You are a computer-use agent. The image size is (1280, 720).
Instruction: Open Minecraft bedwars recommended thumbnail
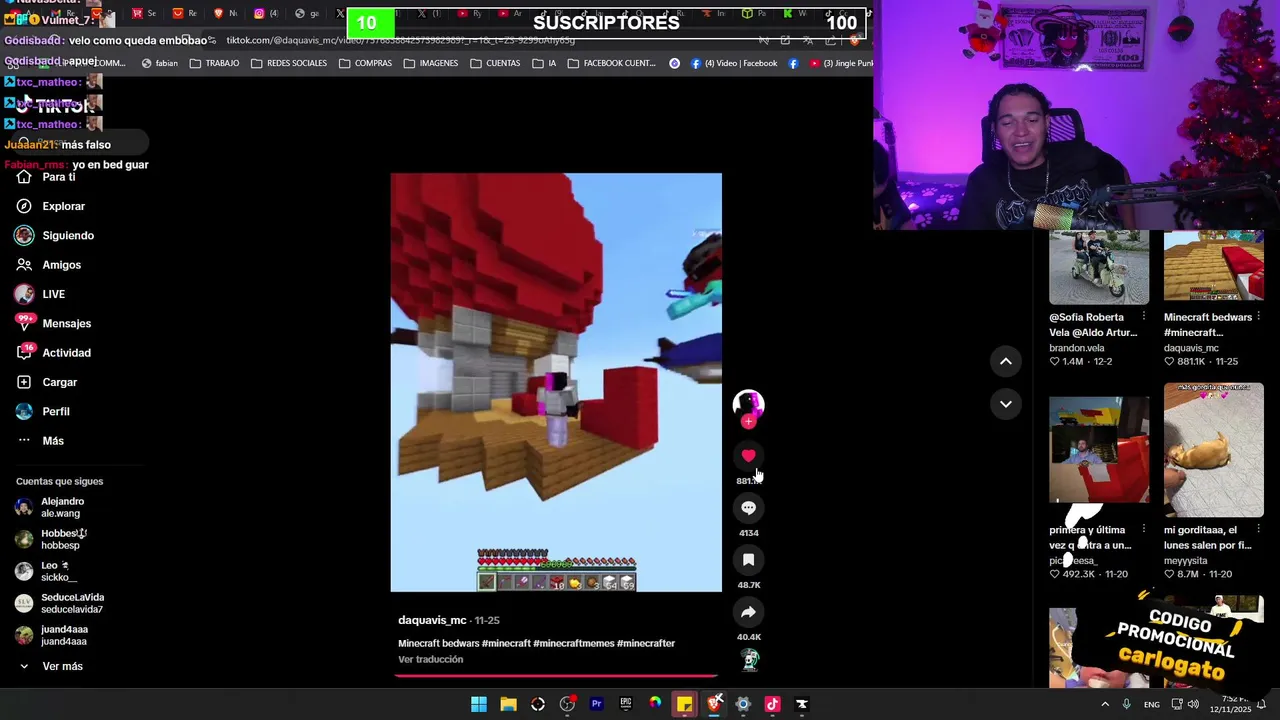click(x=1213, y=267)
